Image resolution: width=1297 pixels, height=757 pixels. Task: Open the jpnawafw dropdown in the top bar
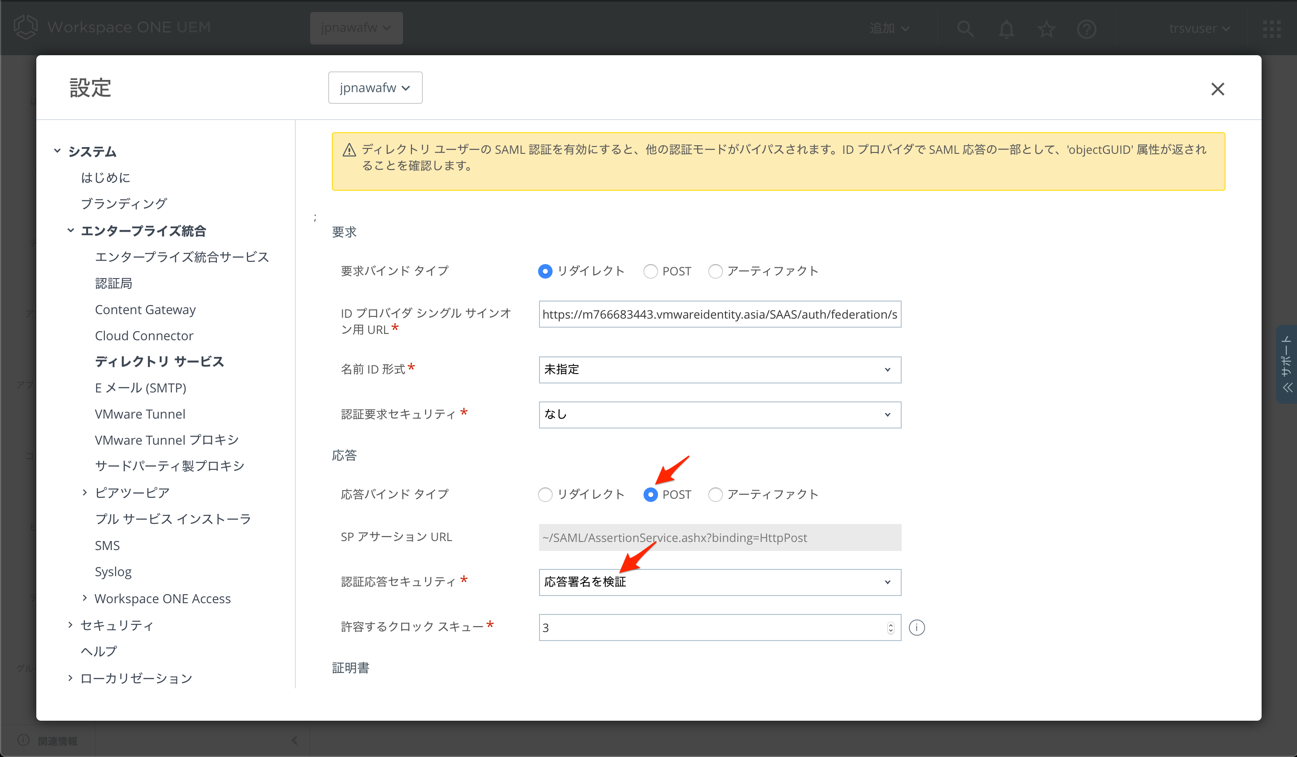point(356,28)
